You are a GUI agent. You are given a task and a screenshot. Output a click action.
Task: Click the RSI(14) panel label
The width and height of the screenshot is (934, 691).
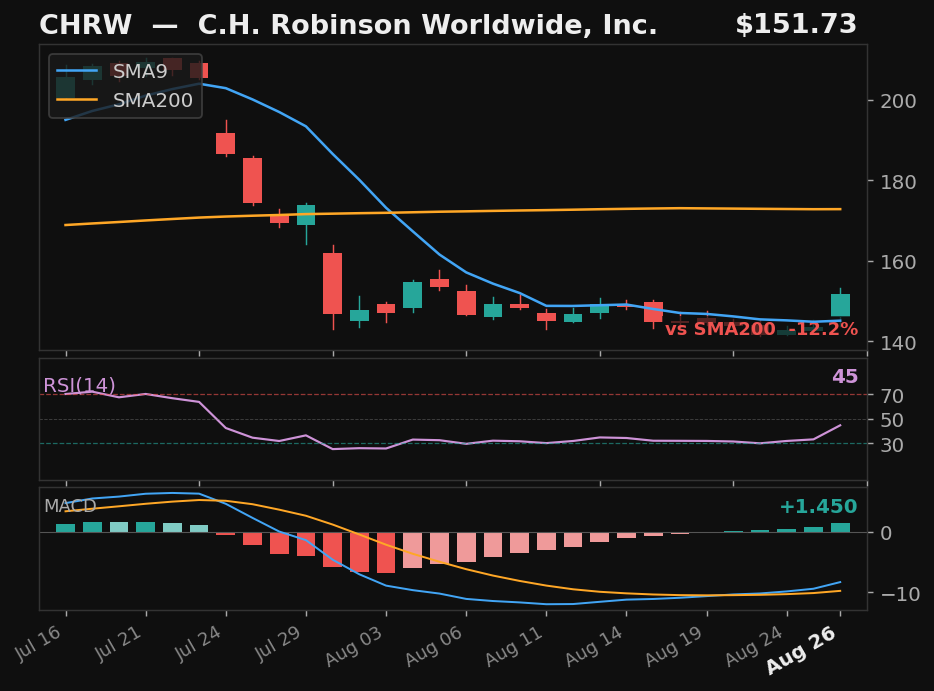tap(79, 385)
